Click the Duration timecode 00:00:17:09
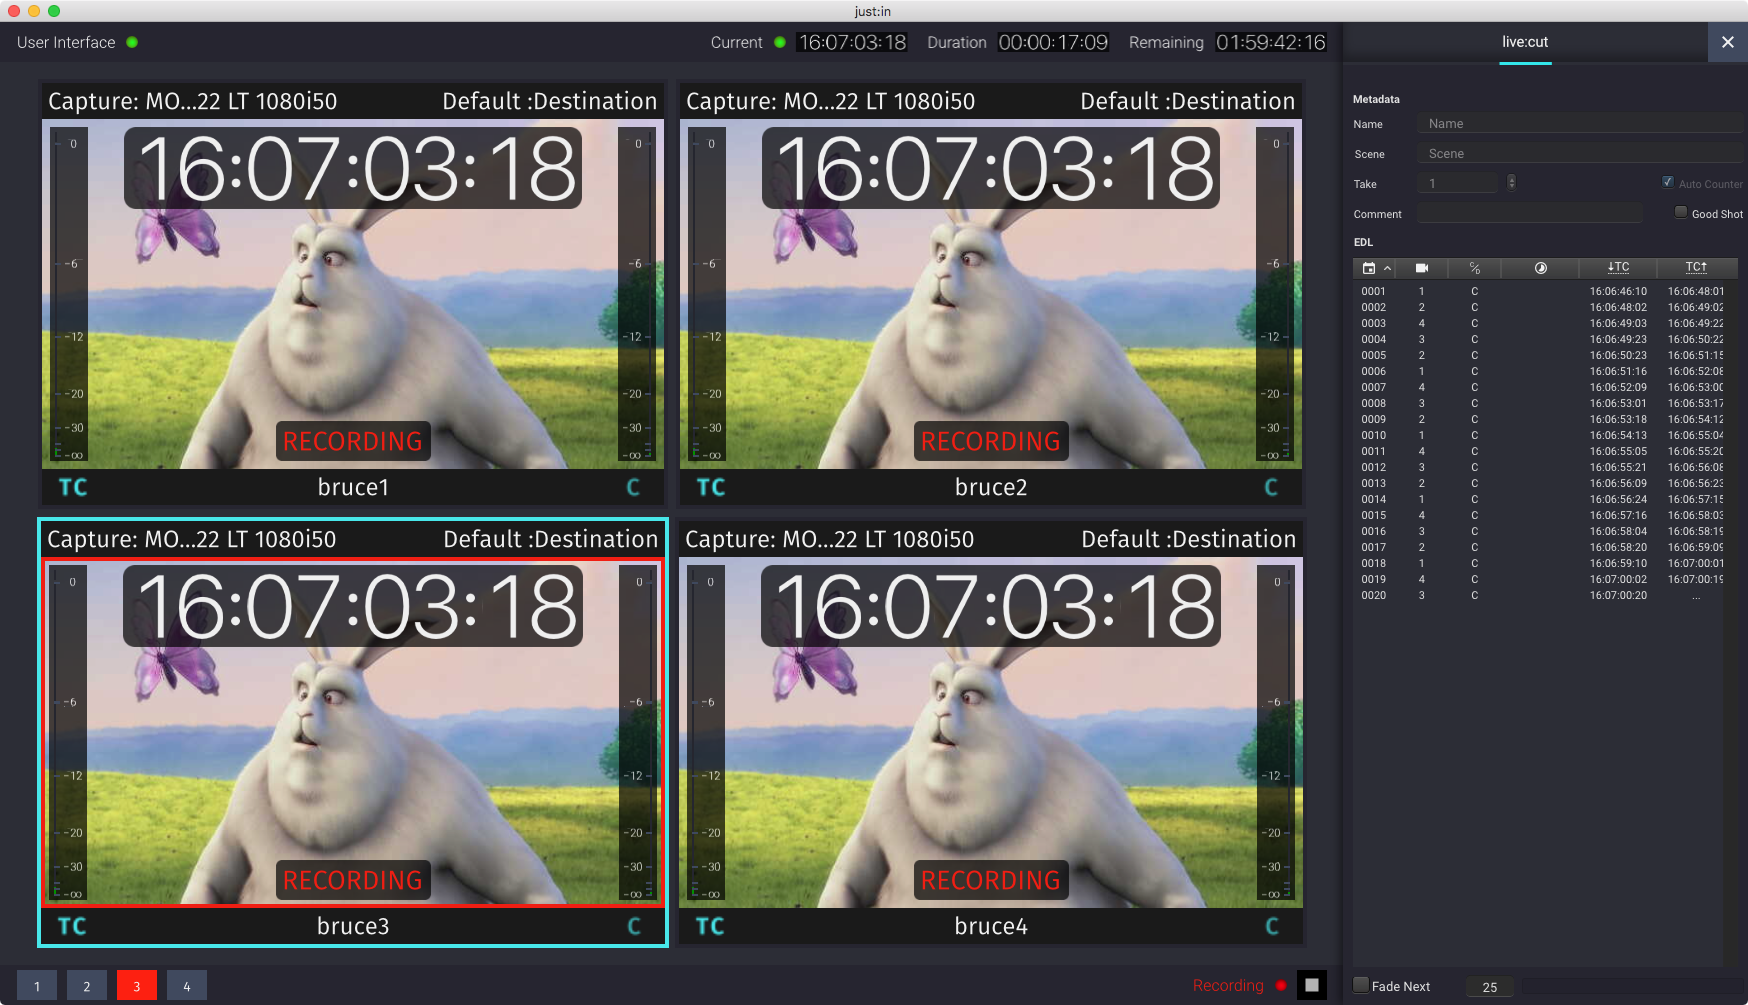1748x1005 pixels. coord(1053,42)
